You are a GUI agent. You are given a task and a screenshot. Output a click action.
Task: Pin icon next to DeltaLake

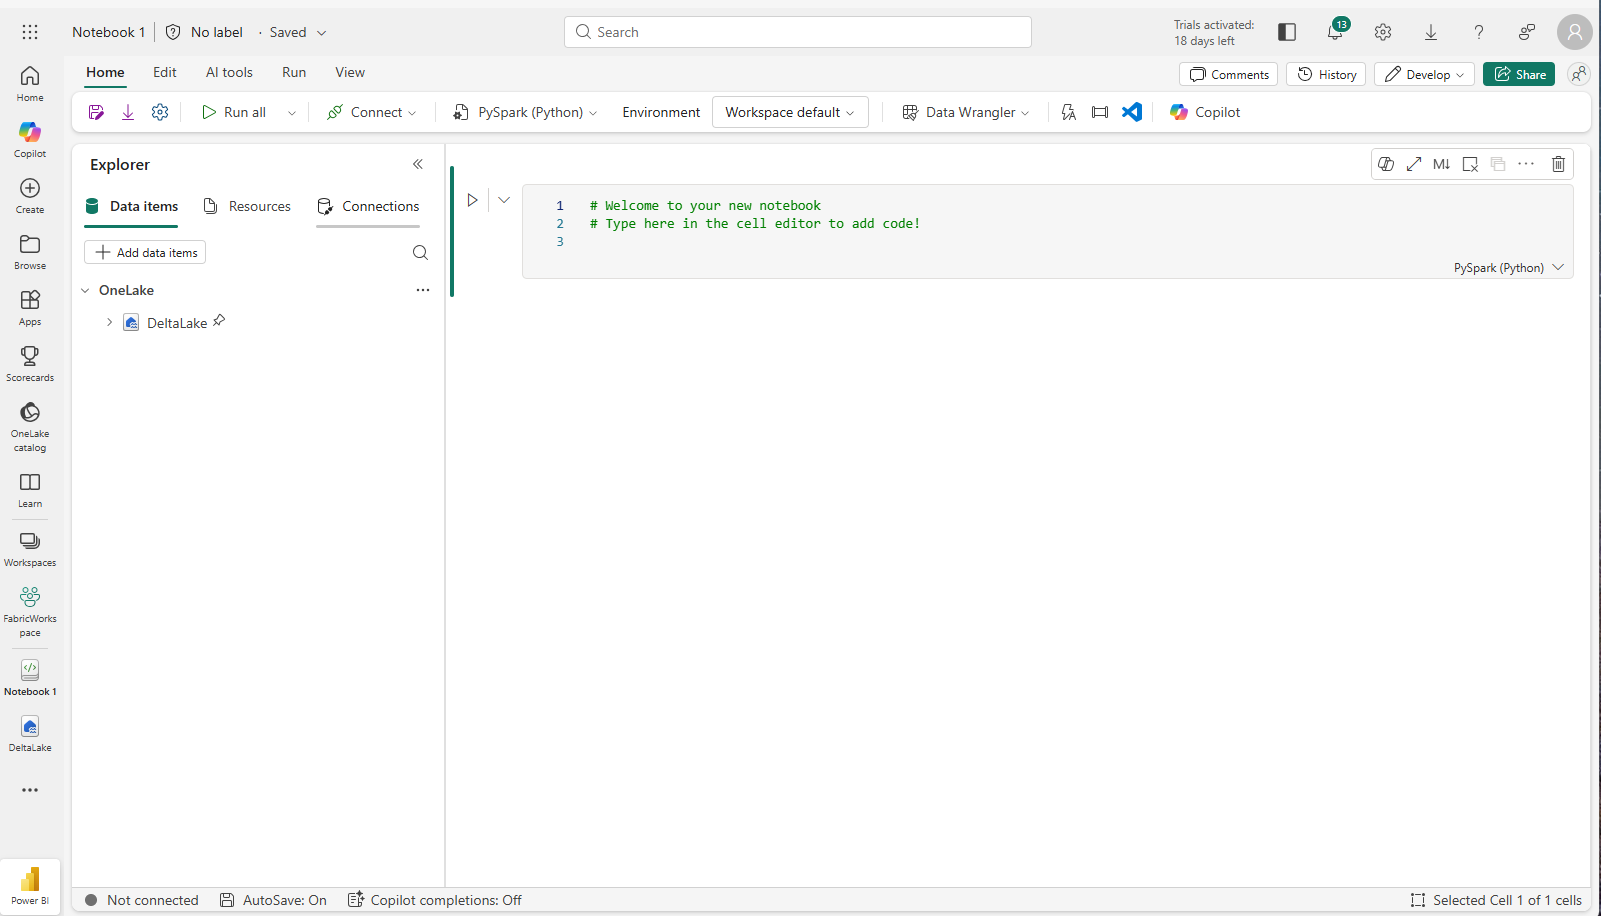tap(219, 321)
